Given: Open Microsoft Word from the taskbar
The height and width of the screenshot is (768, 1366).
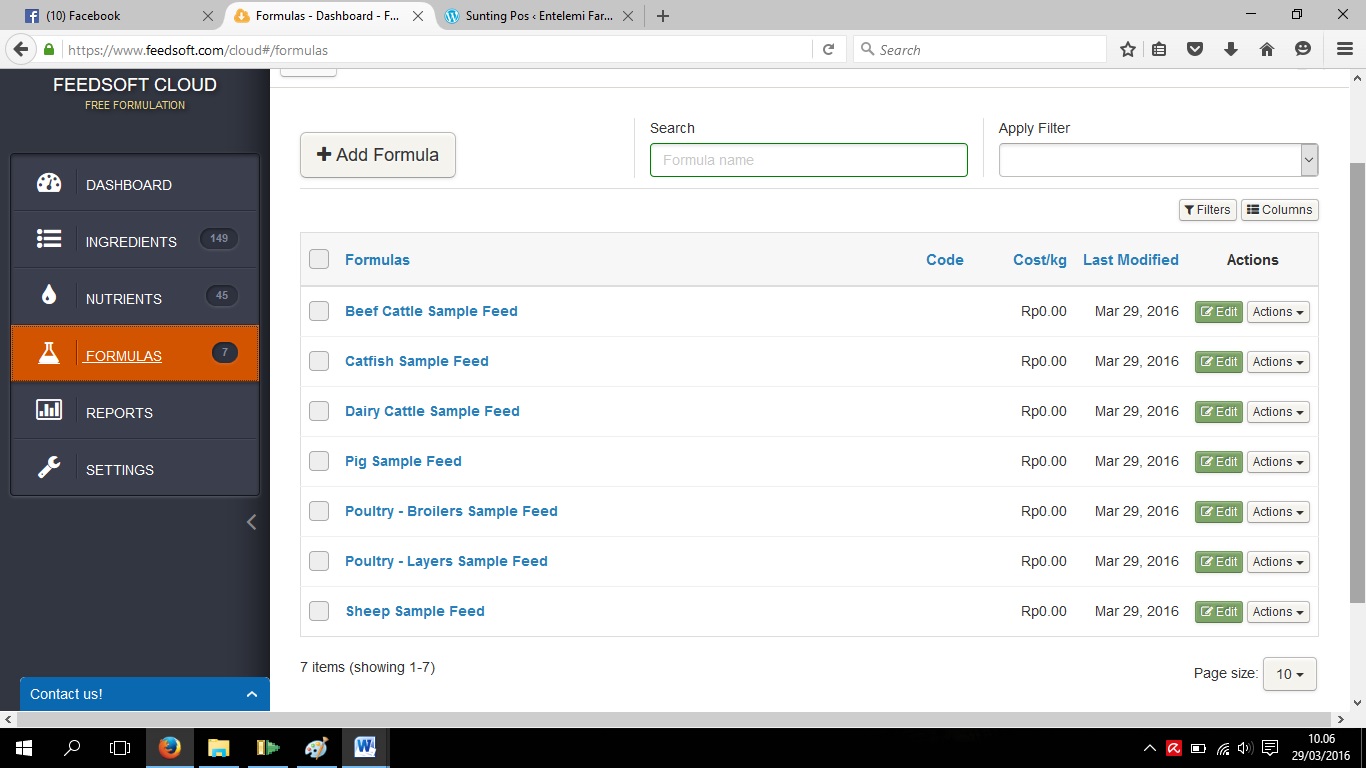Looking at the screenshot, I should [x=364, y=747].
